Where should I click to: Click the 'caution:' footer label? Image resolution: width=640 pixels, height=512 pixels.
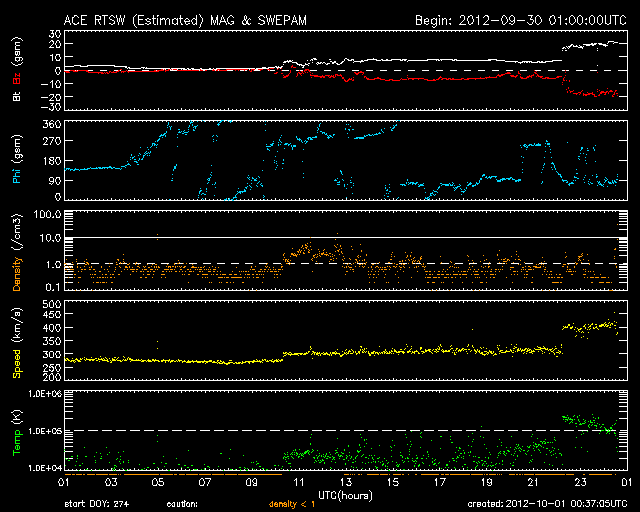182,504
